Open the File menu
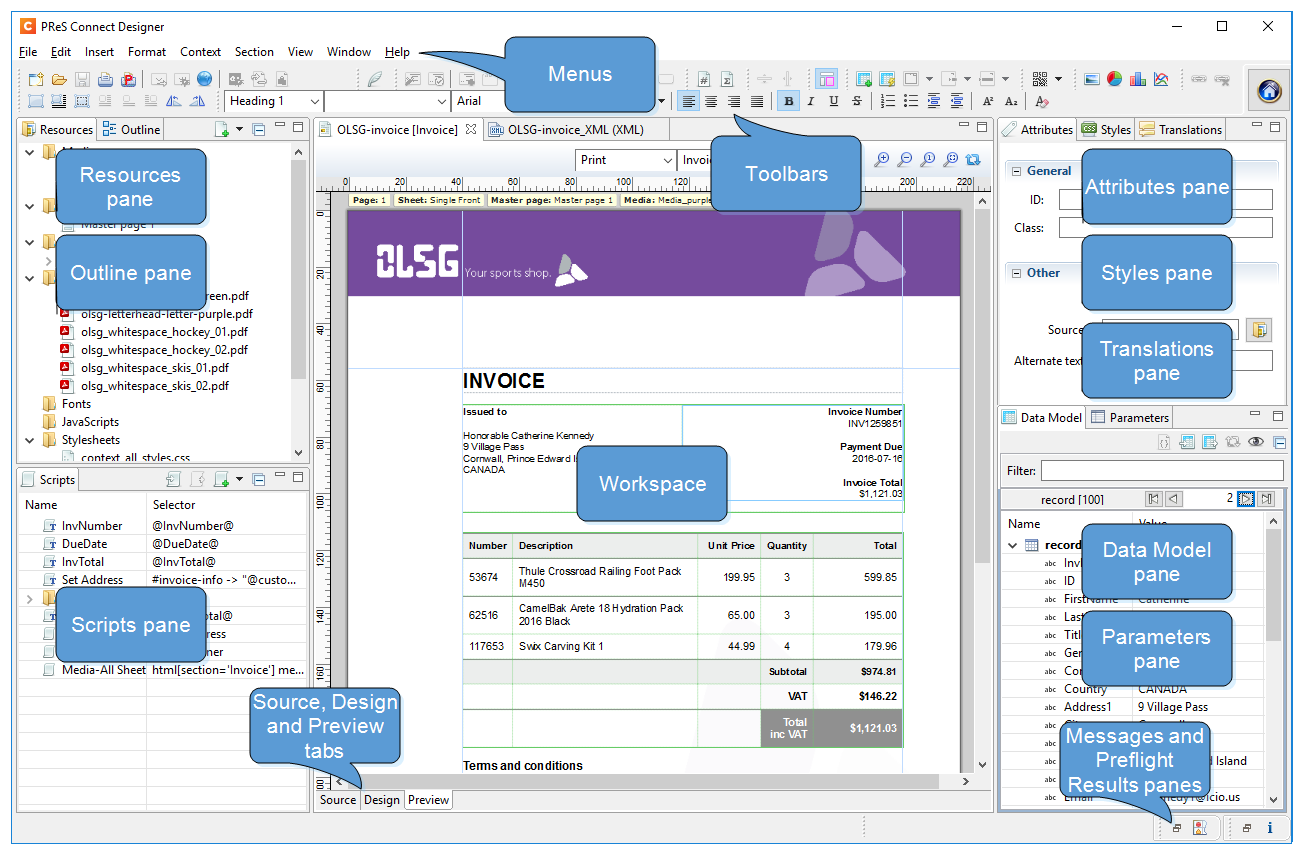Viewport: 1293px width, 844px height. pyautogui.click(x=28, y=52)
